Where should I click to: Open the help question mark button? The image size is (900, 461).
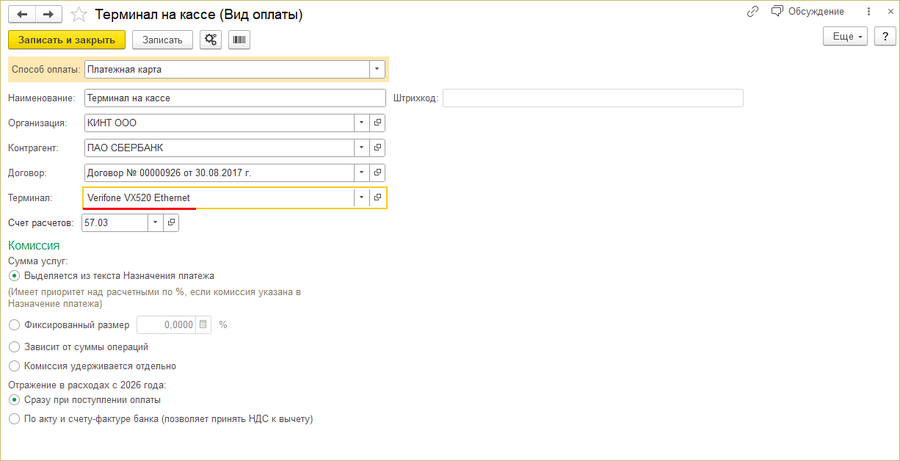point(884,36)
